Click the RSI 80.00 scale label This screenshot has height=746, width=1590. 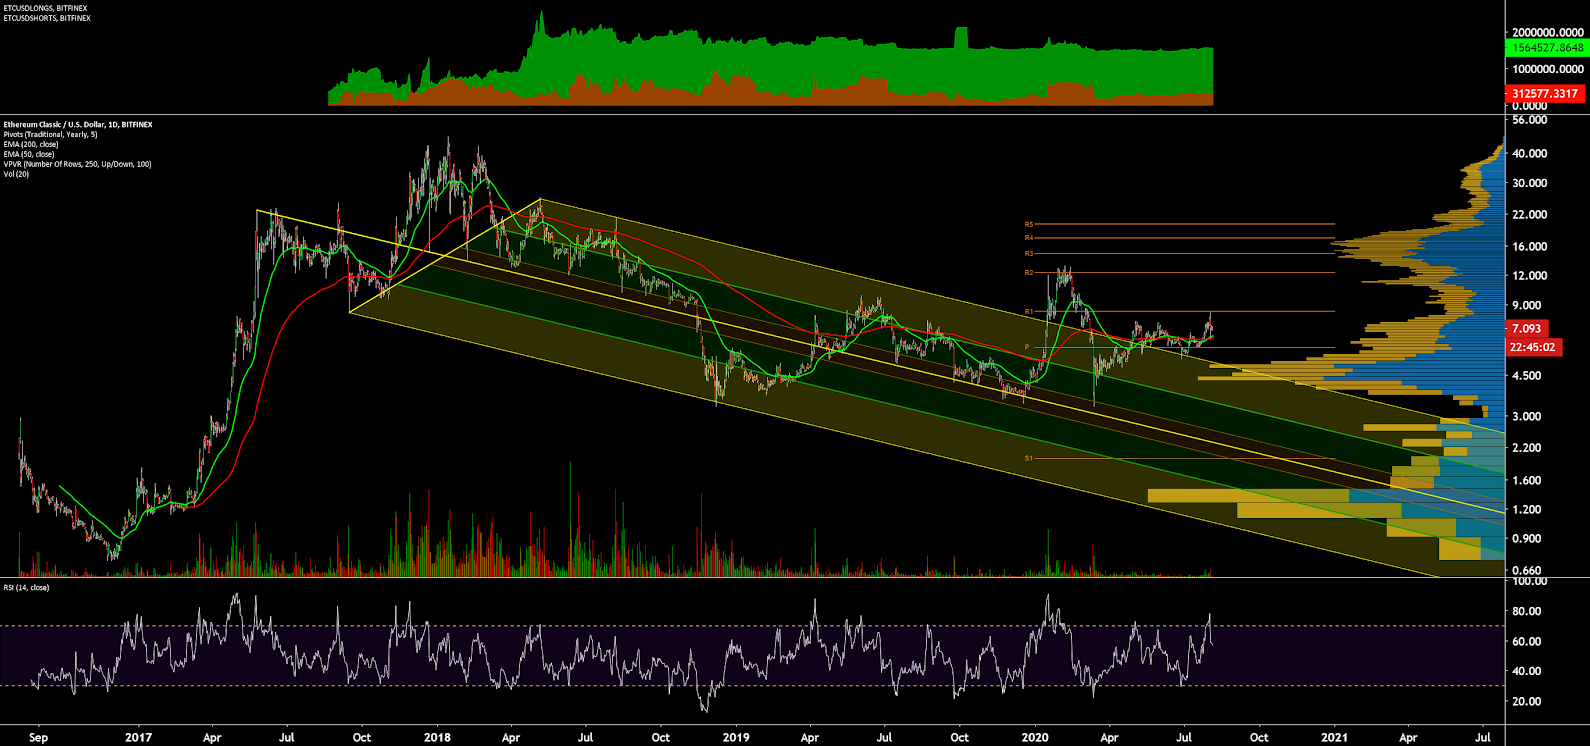point(1527,611)
